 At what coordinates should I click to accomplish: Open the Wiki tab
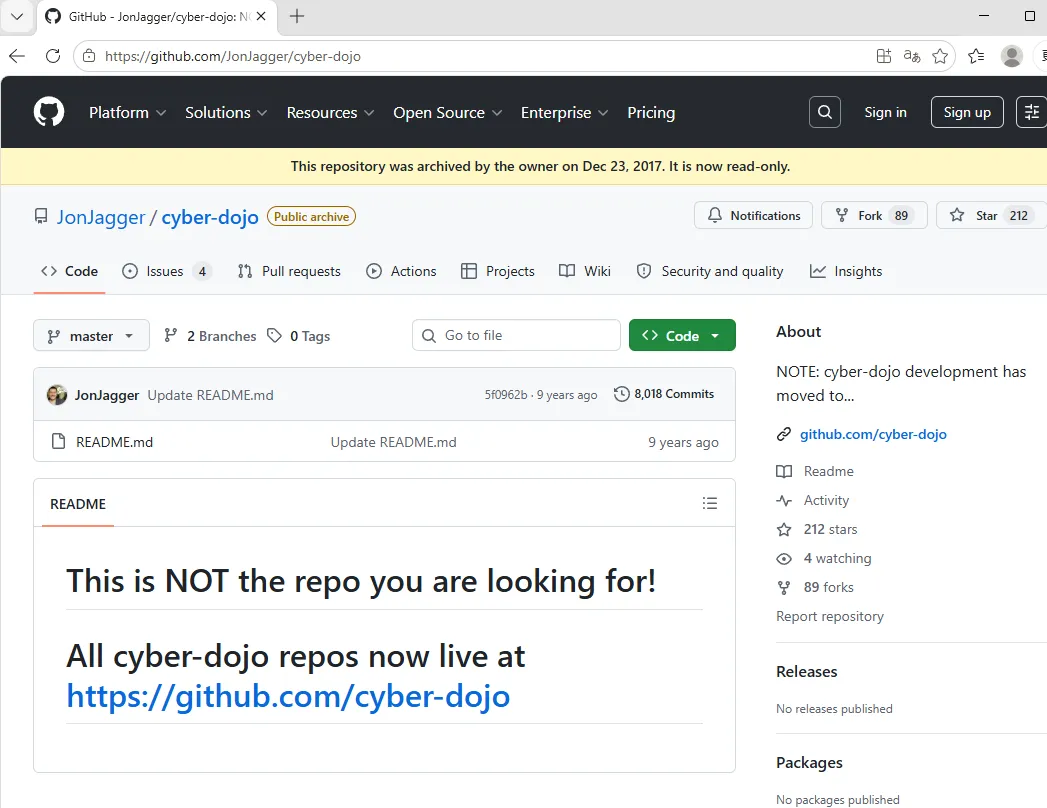pyautogui.click(x=585, y=271)
